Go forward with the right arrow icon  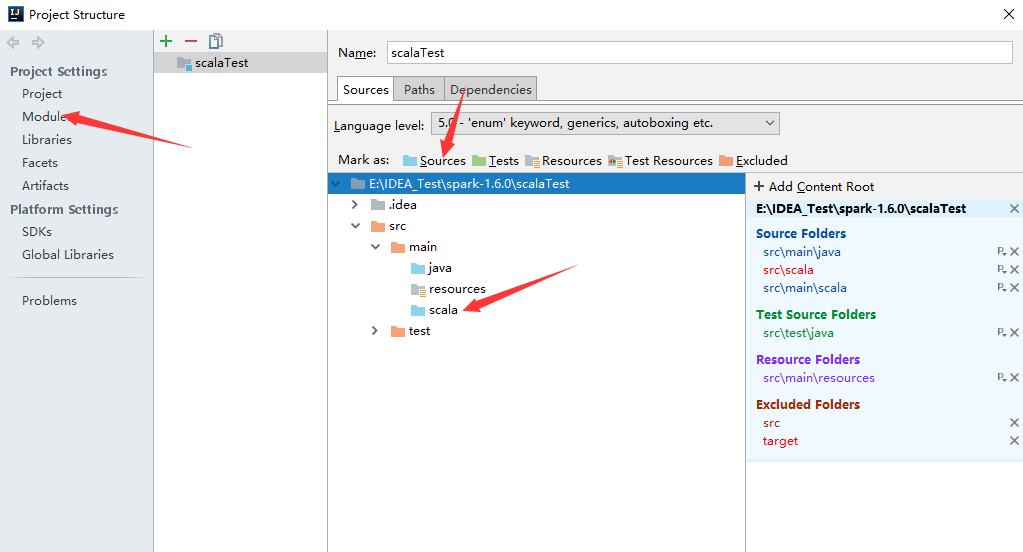(x=38, y=42)
